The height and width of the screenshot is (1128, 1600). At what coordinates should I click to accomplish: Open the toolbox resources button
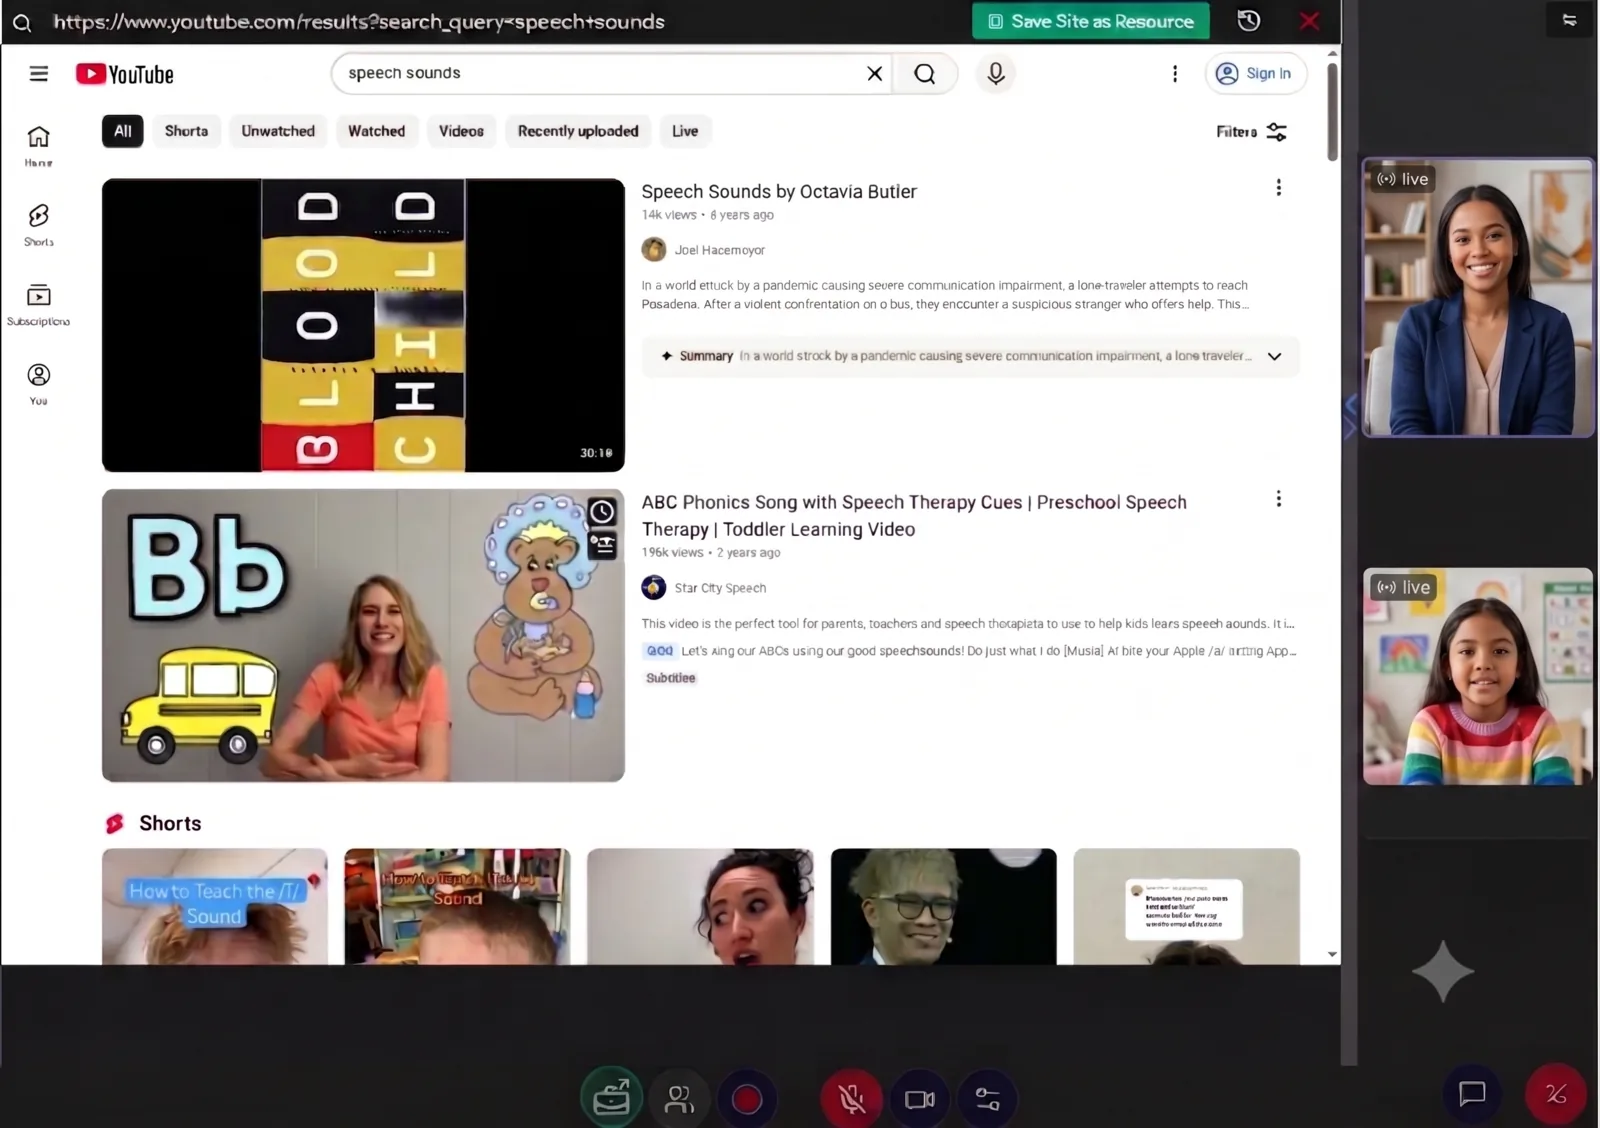click(611, 1099)
